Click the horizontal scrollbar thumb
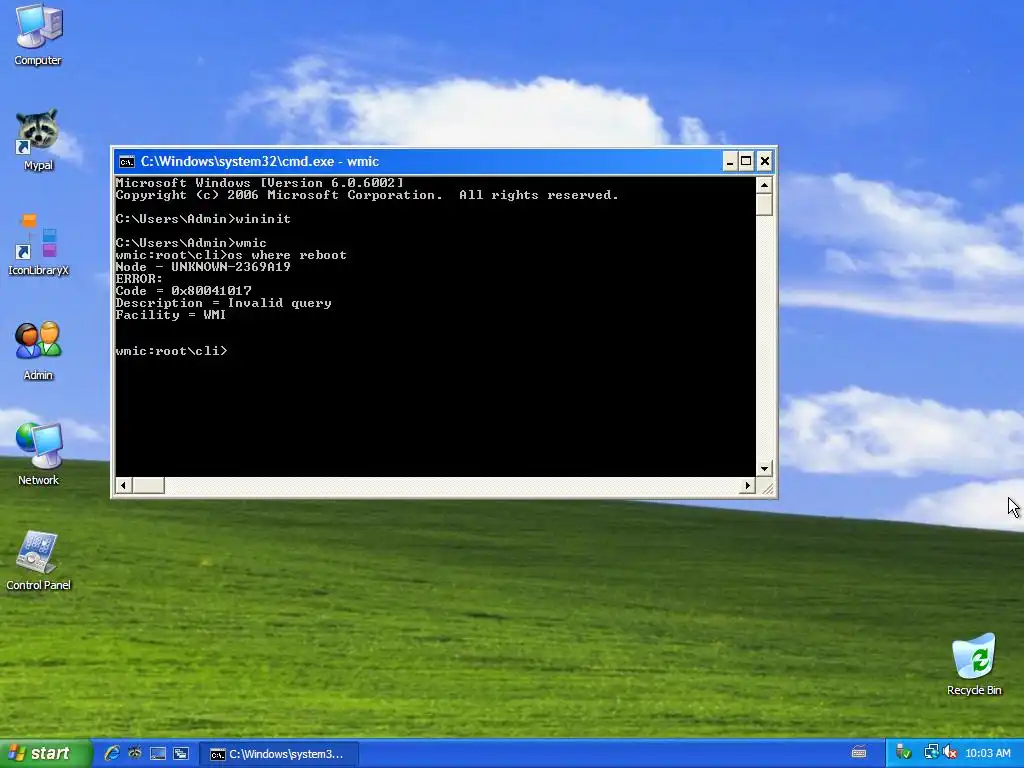This screenshot has height=768, width=1024. [x=148, y=485]
